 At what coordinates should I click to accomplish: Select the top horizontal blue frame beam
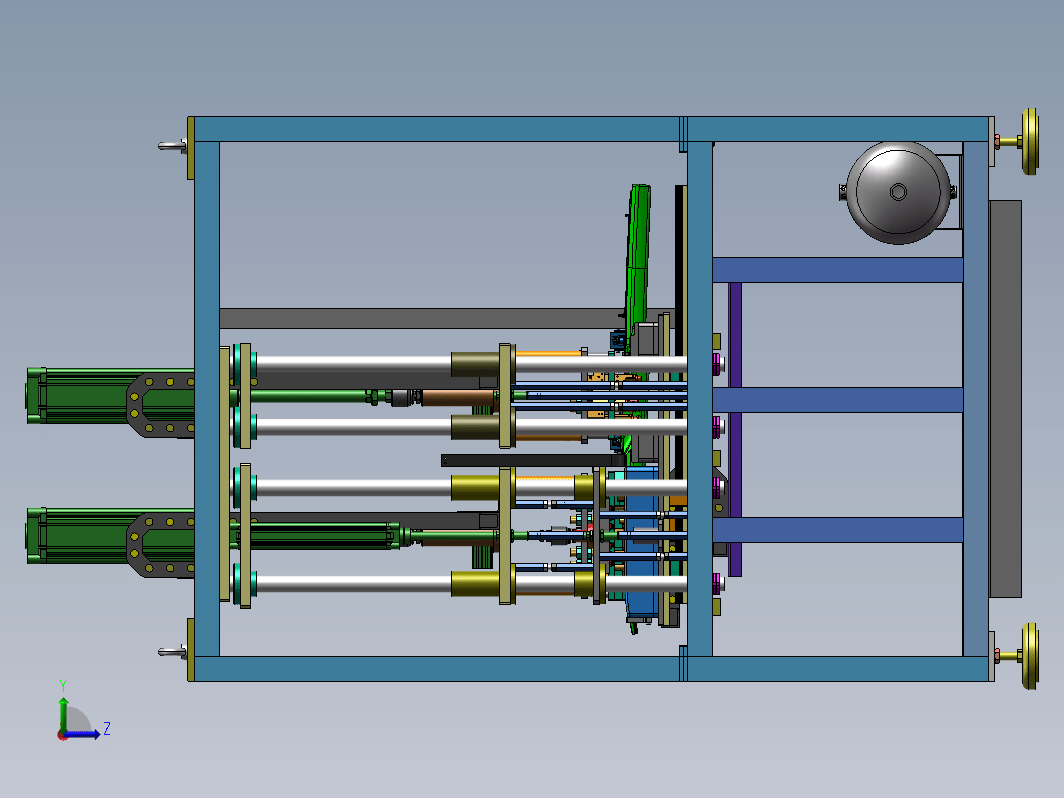pos(590,129)
